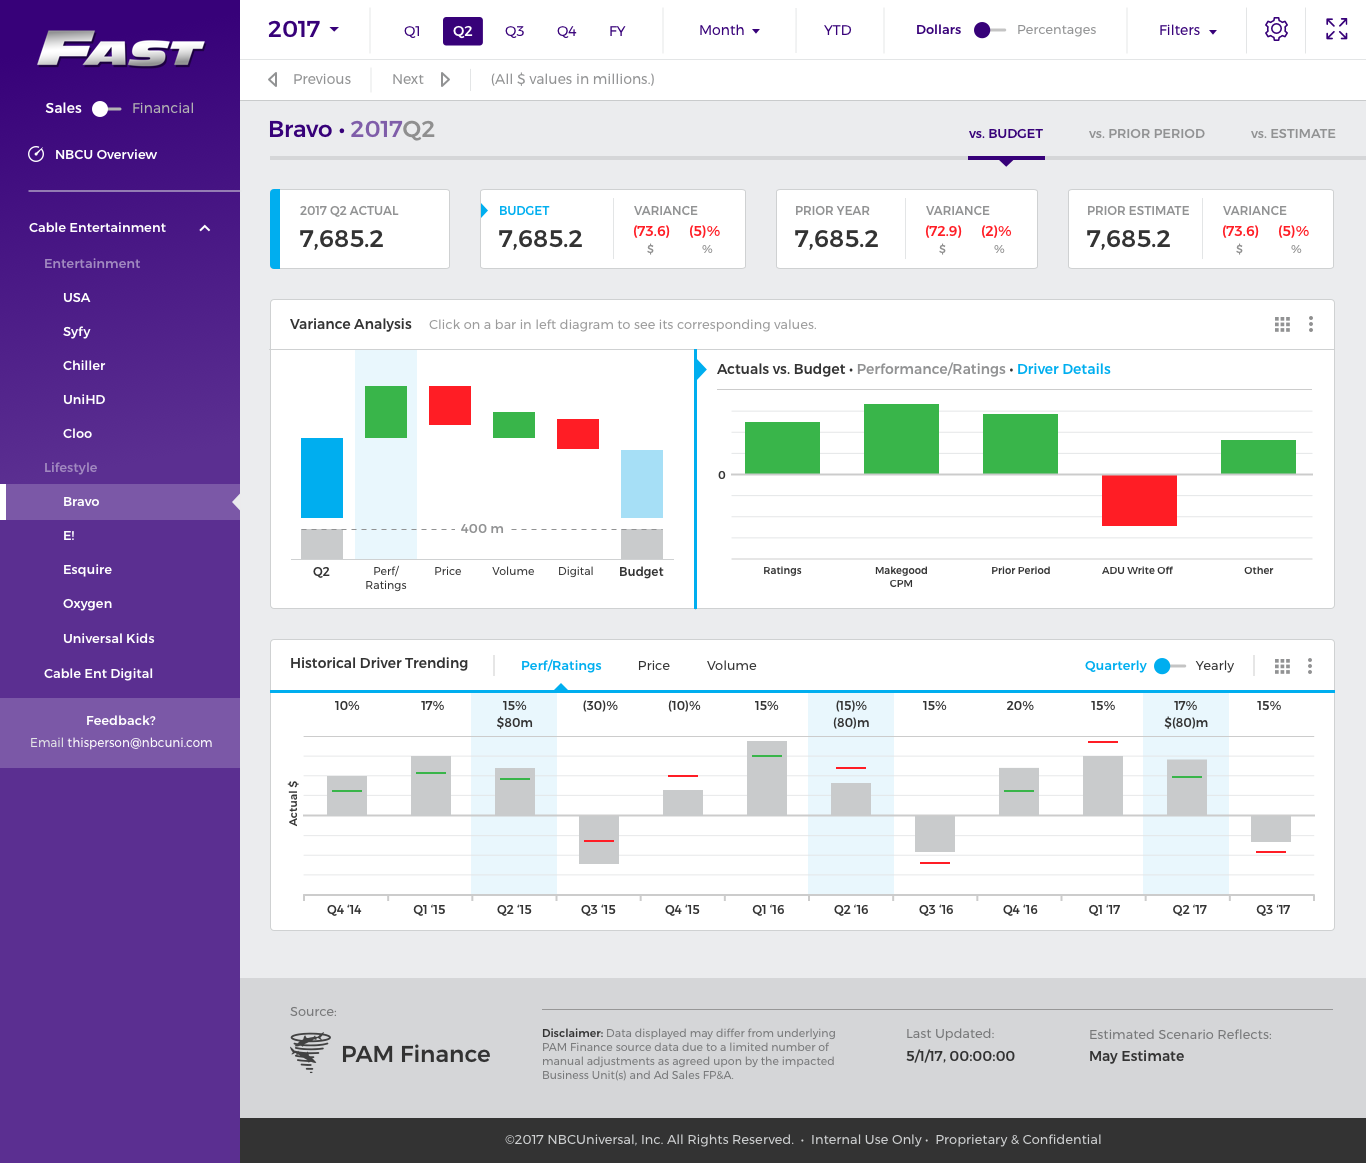
Task: Toggle the Sales / Financial switch
Action: click(x=106, y=109)
